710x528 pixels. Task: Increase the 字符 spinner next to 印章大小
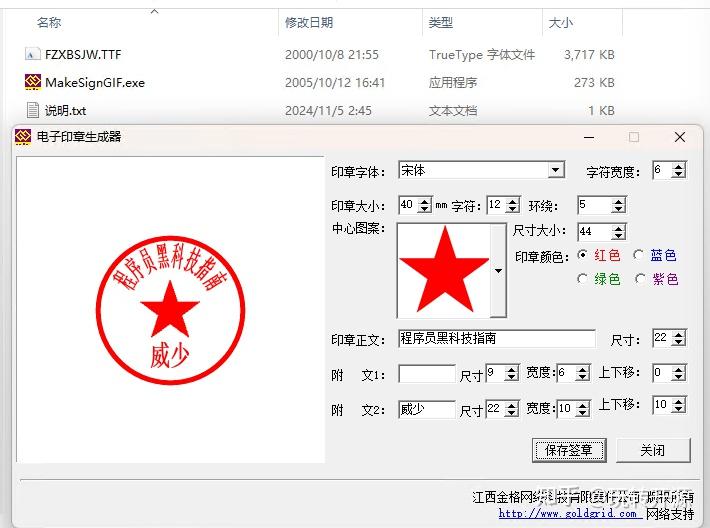click(x=512, y=201)
